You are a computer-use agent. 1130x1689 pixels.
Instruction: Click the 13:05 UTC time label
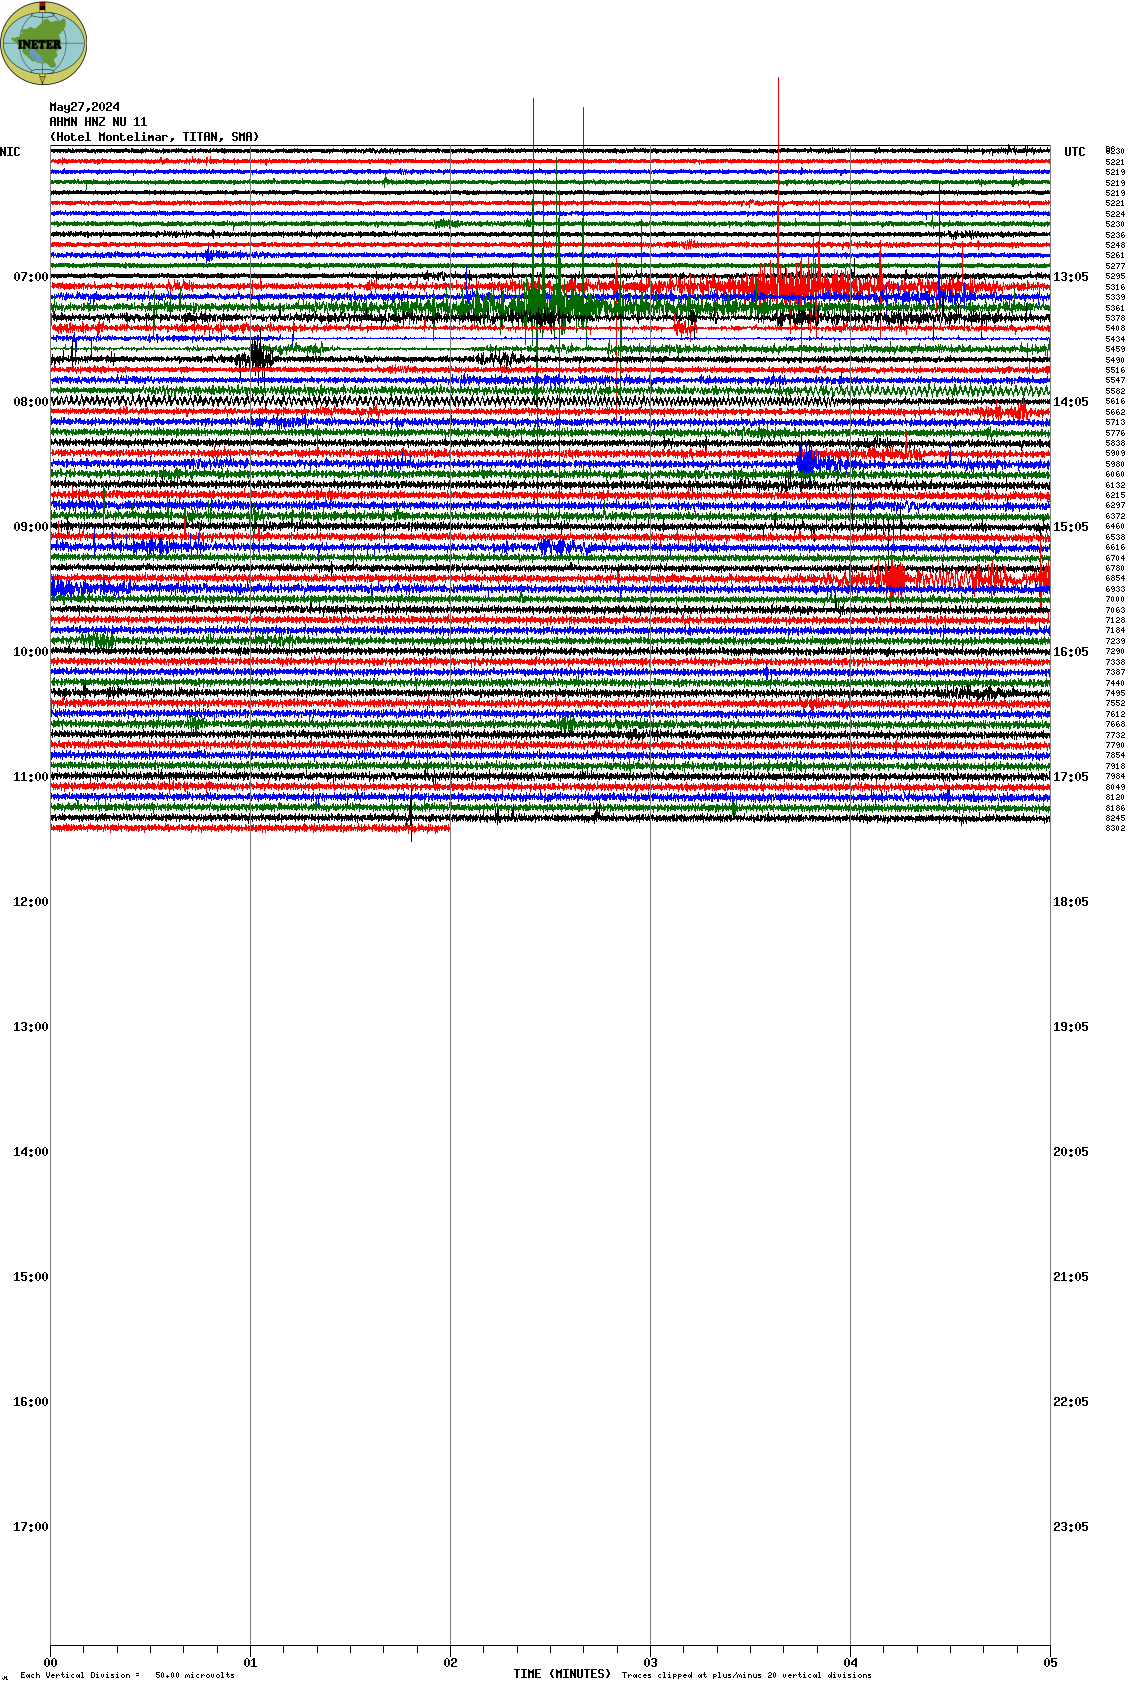[x=1070, y=277]
